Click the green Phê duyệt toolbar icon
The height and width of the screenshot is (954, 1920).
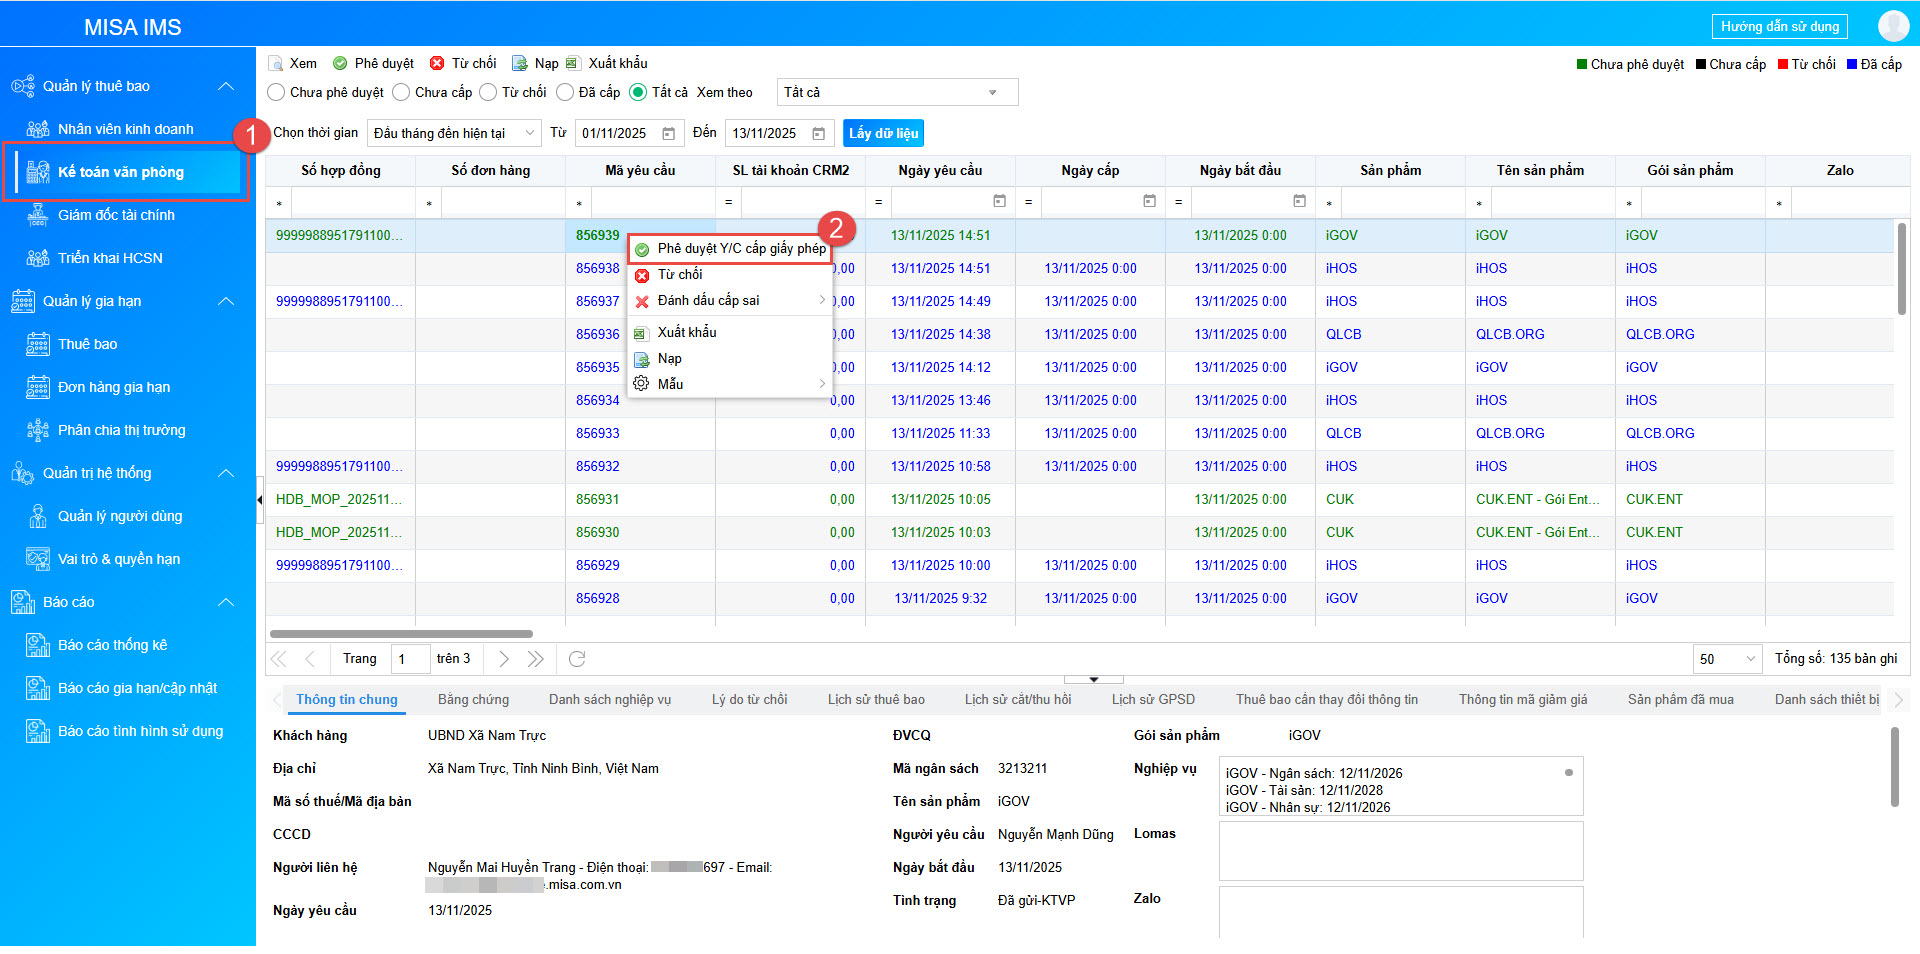point(340,63)
